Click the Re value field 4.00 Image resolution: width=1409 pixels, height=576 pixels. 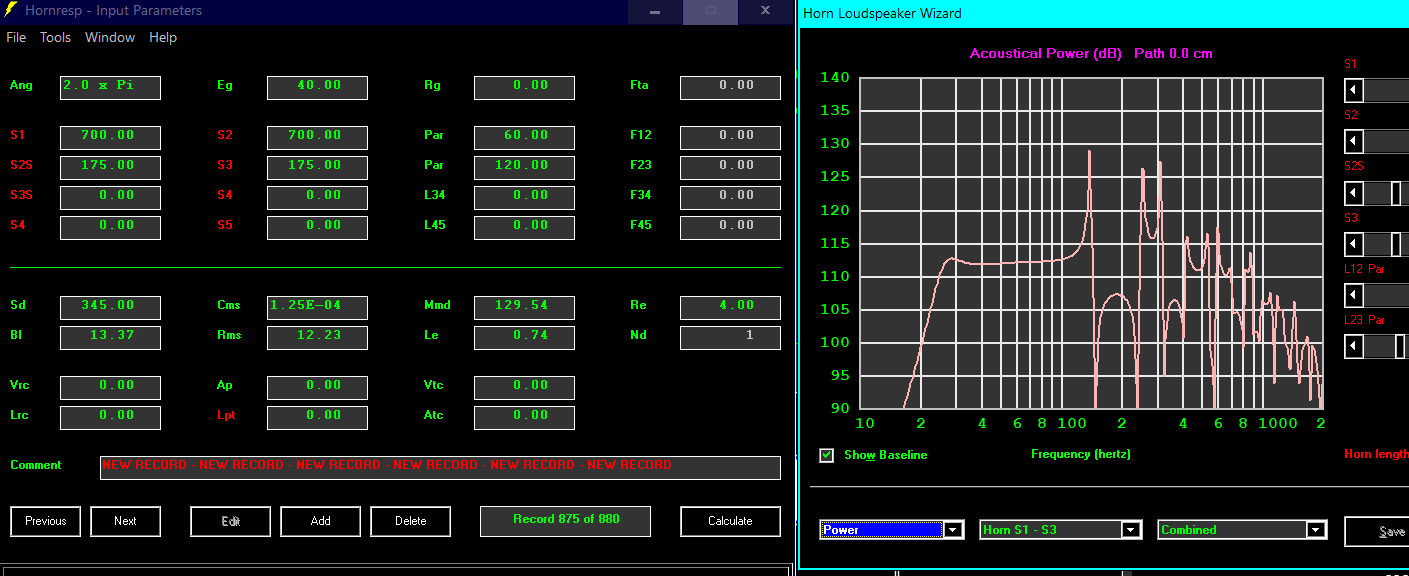tap(730, 307)
